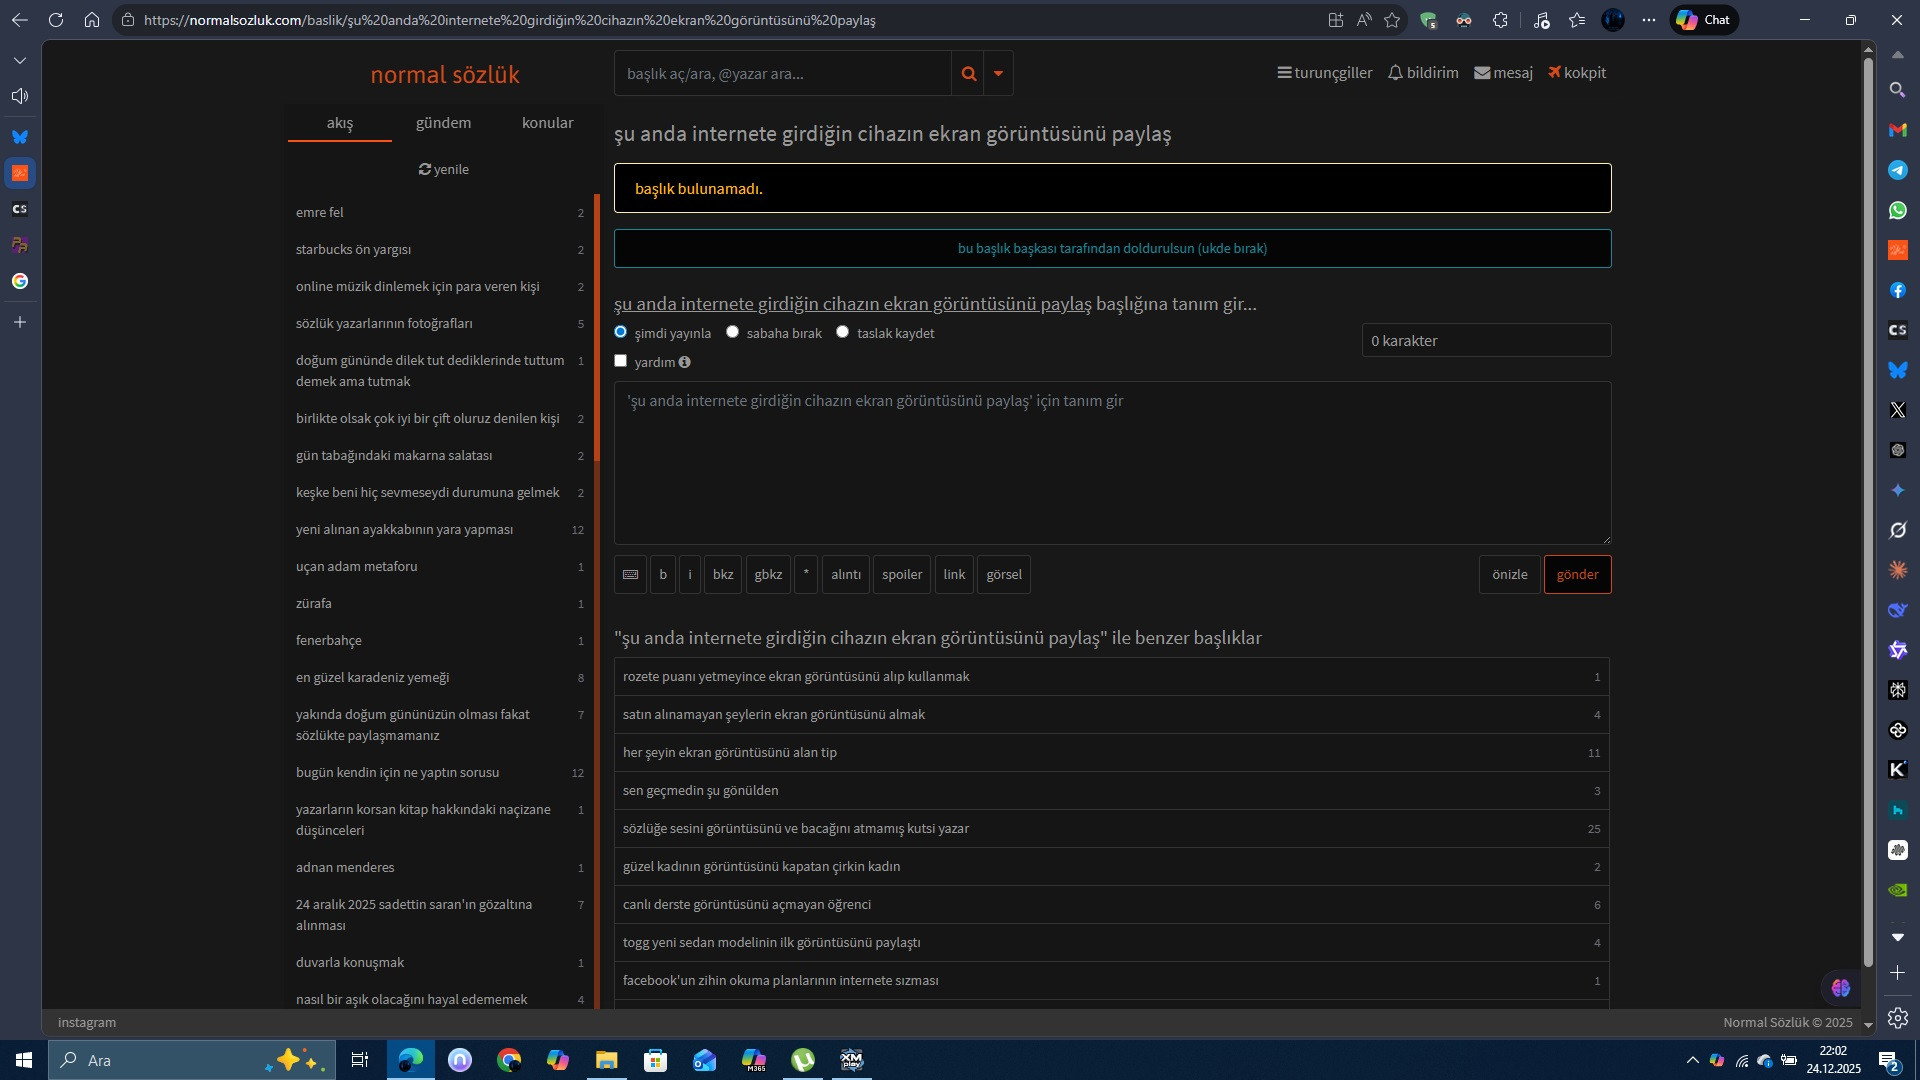
Task: Select the 'sabaha bırak' radio option
Action: 733,332
